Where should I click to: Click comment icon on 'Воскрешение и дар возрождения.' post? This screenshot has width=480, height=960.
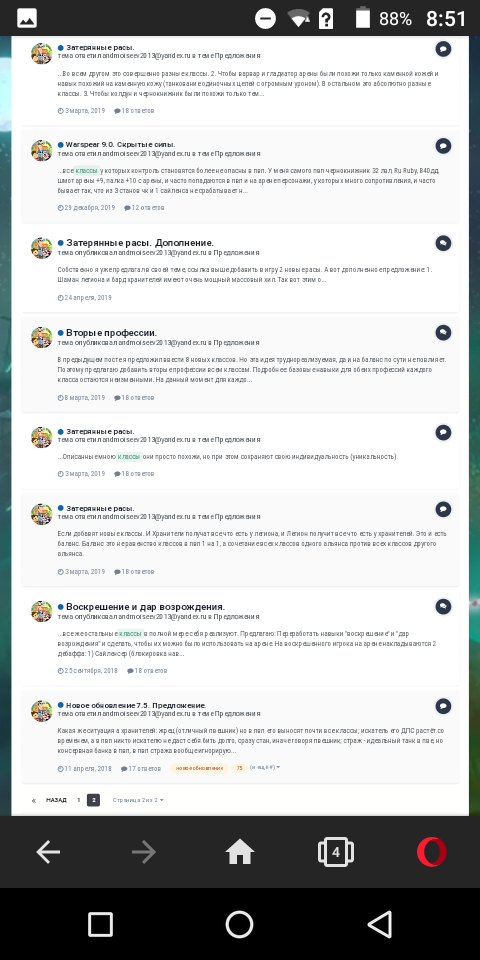443,606
